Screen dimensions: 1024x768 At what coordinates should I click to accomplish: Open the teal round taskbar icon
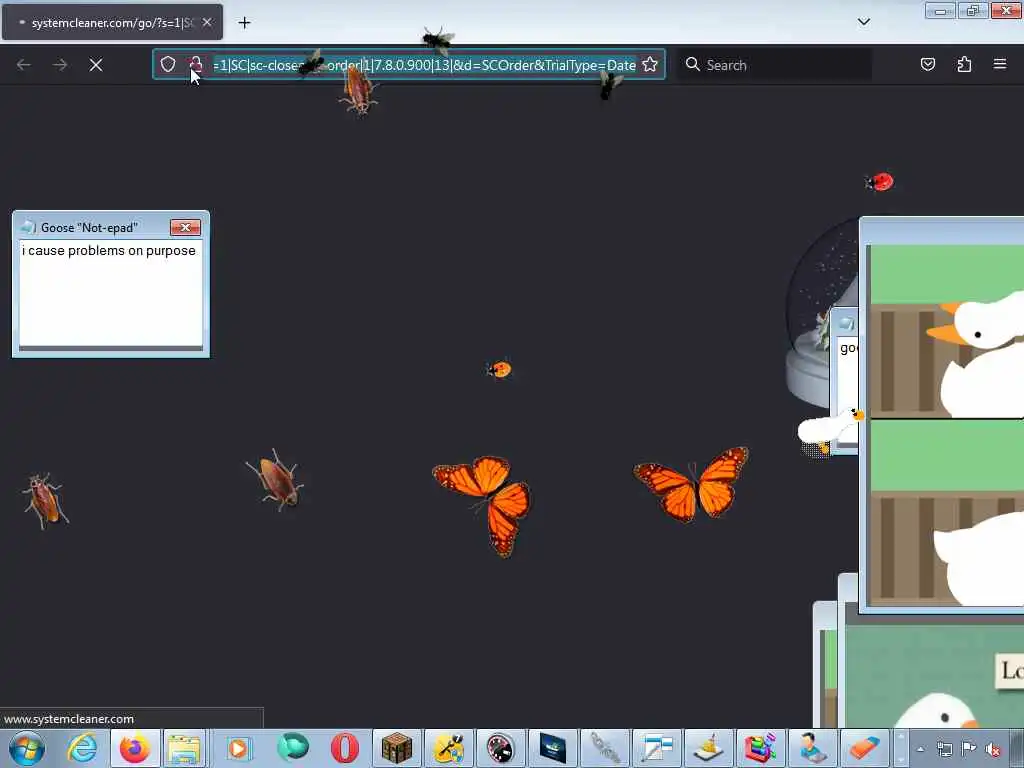(x=292, y=748)
